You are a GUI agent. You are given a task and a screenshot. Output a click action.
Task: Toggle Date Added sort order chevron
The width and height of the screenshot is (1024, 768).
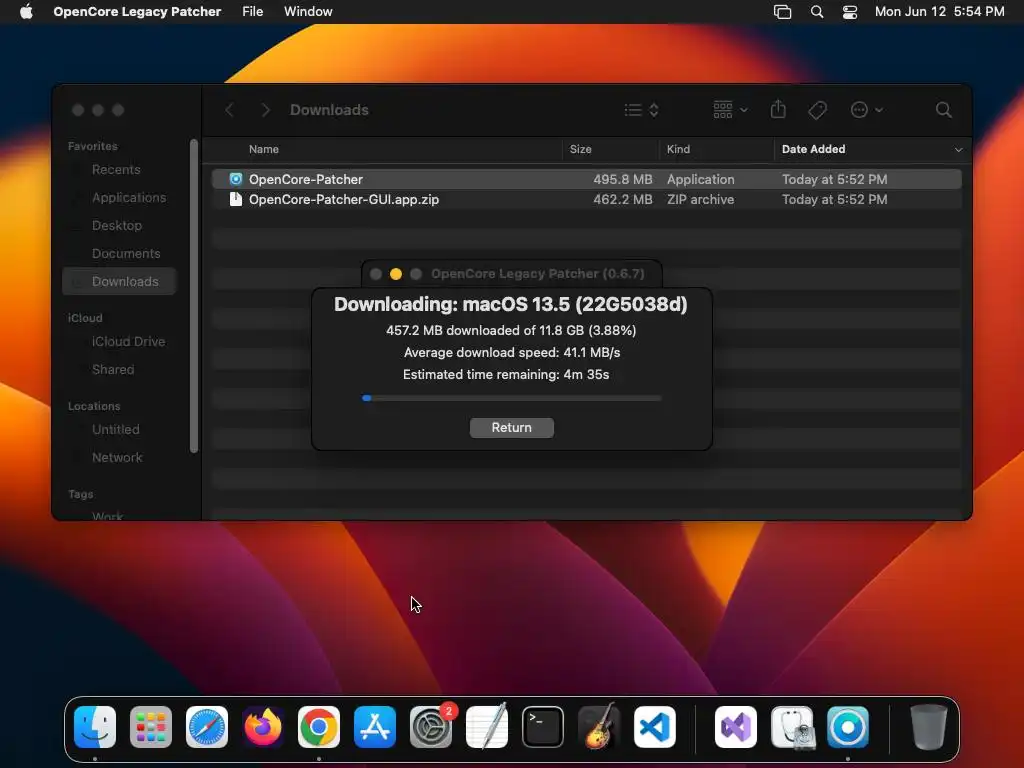958,150
